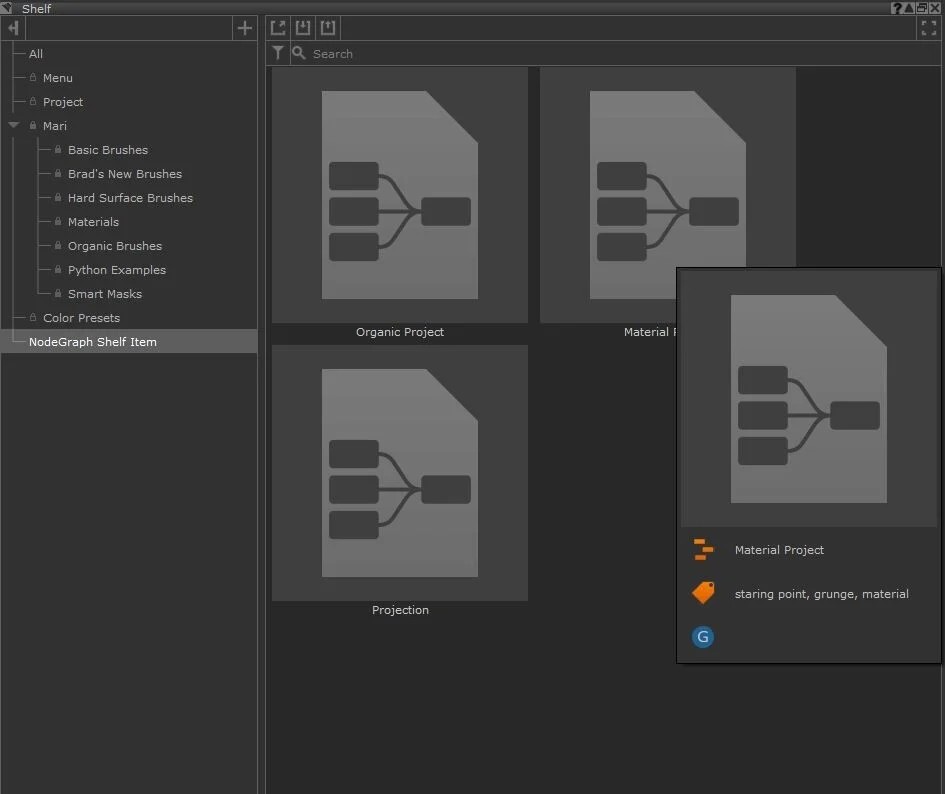
Task: Select the All shelf entry
Action: click(36, 54)
